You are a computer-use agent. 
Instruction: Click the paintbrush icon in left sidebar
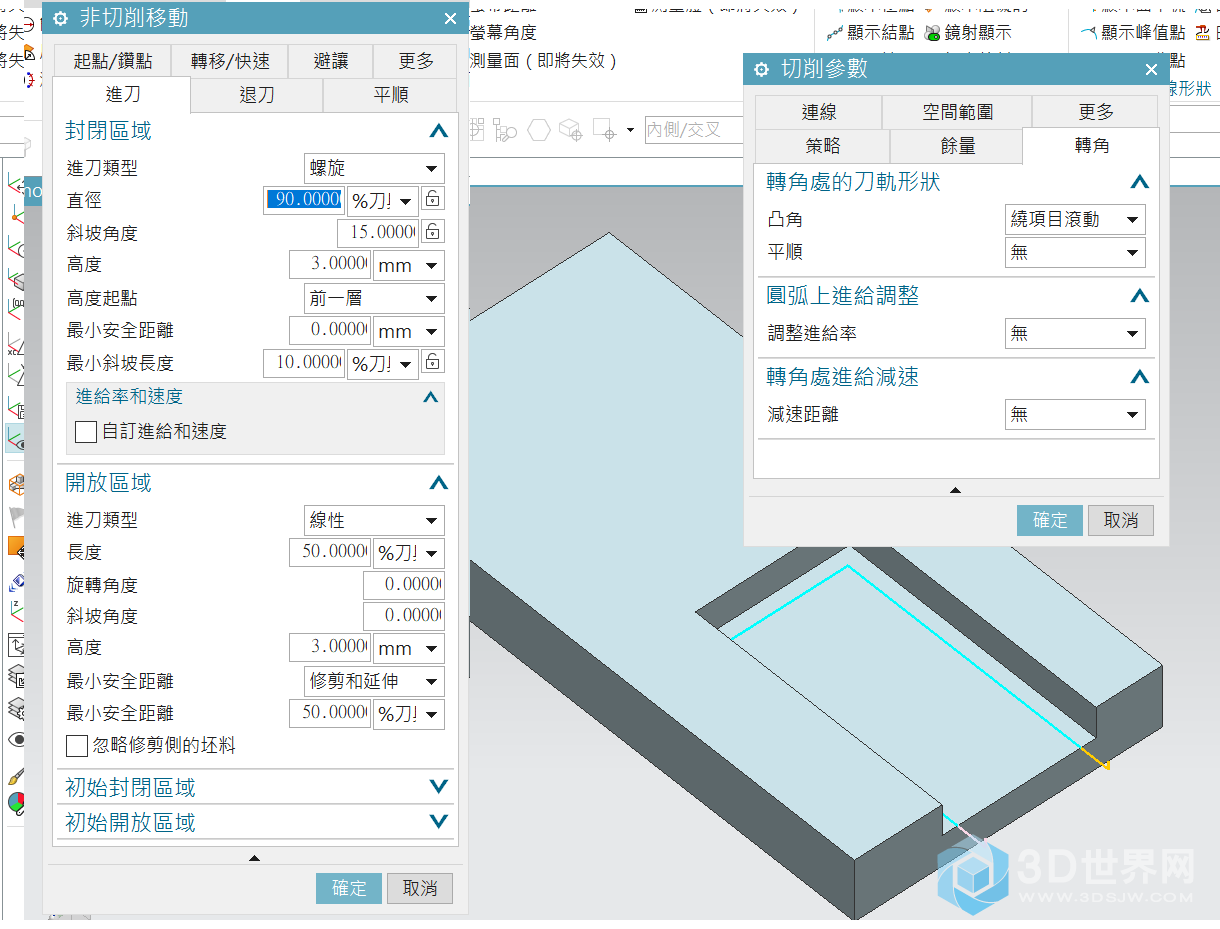(17, 775)
